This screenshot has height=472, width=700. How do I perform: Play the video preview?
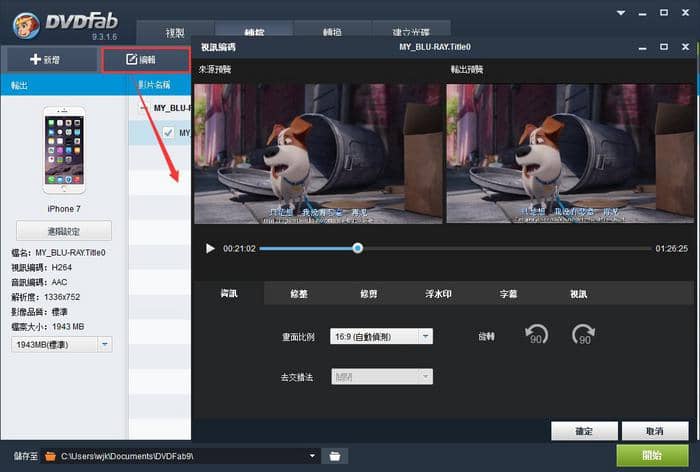[x=210, y=248]
